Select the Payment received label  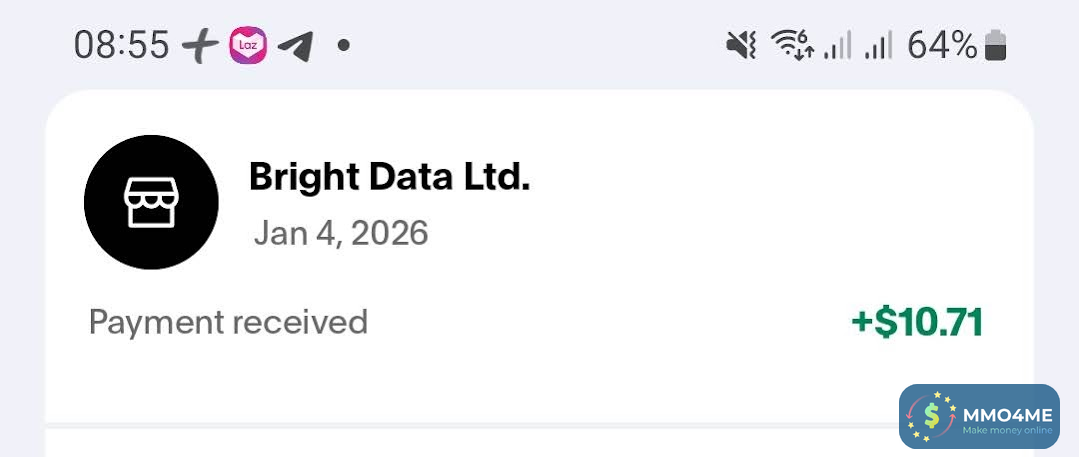pos(228,322)
